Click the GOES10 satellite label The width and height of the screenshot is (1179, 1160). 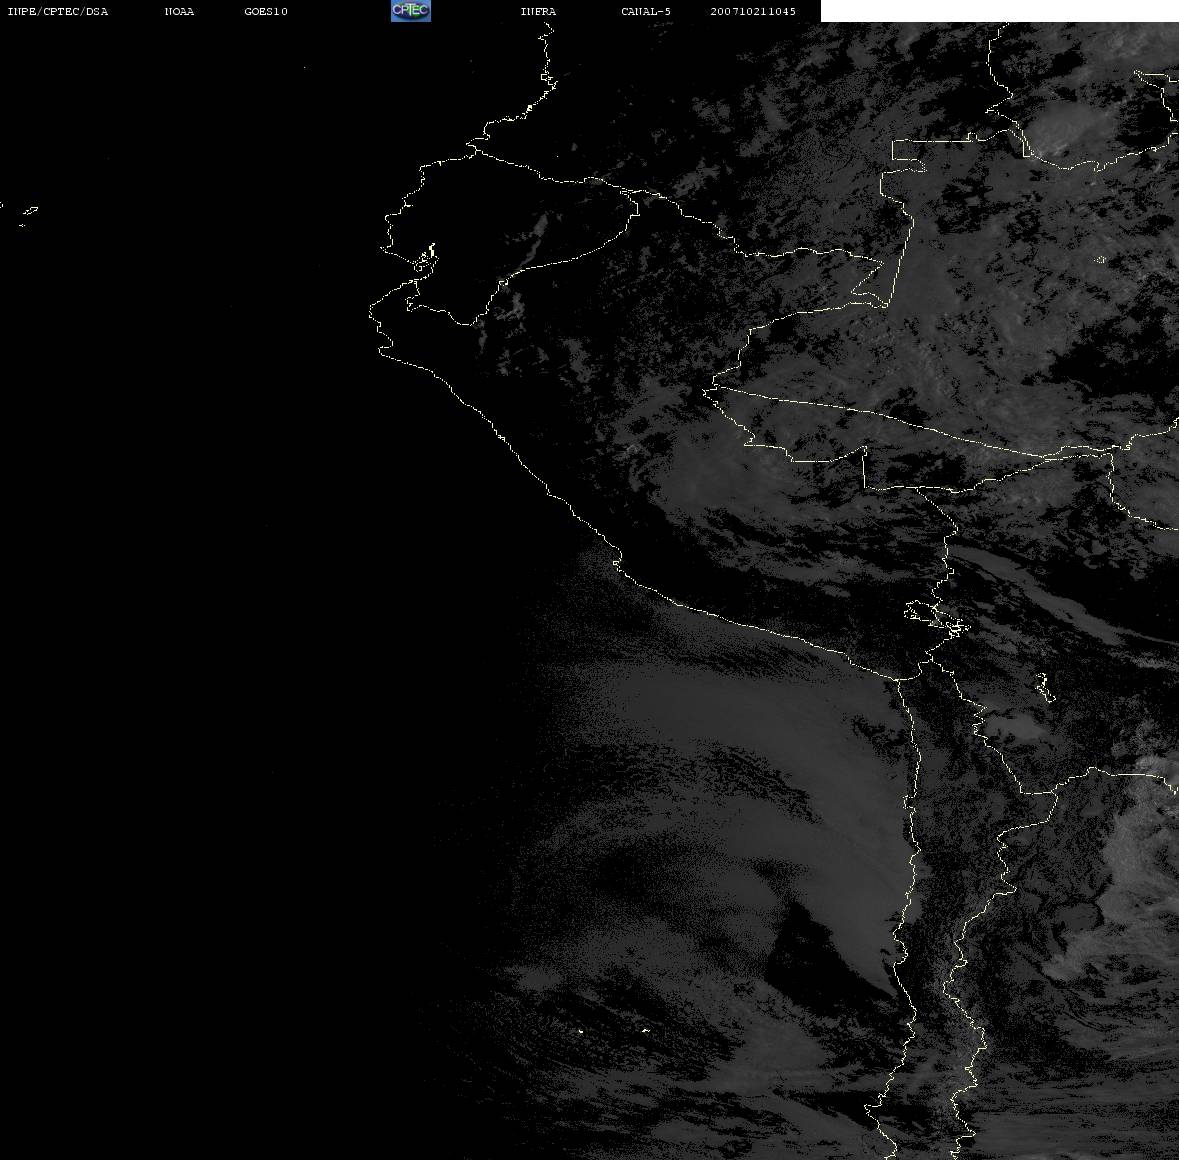[x=266, y=11]
